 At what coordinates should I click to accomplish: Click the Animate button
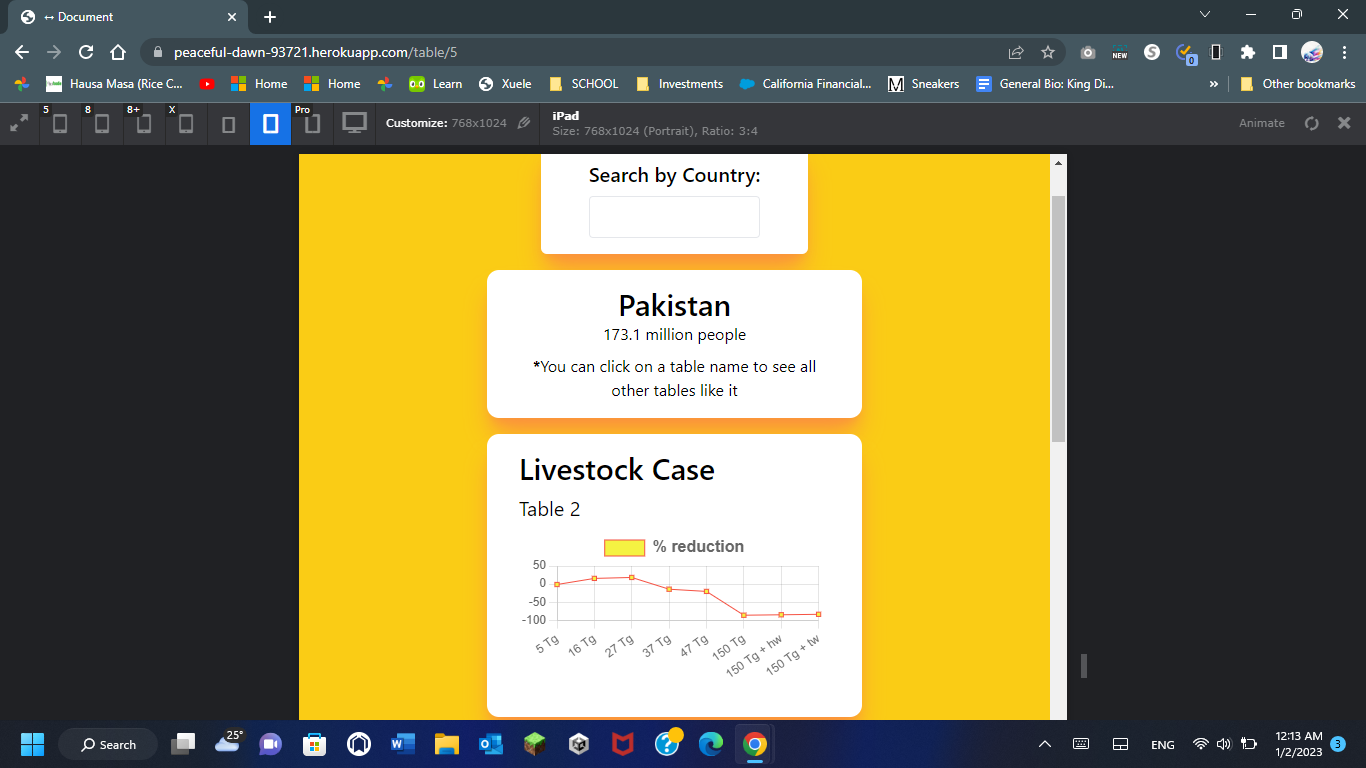coord(1262,123)
